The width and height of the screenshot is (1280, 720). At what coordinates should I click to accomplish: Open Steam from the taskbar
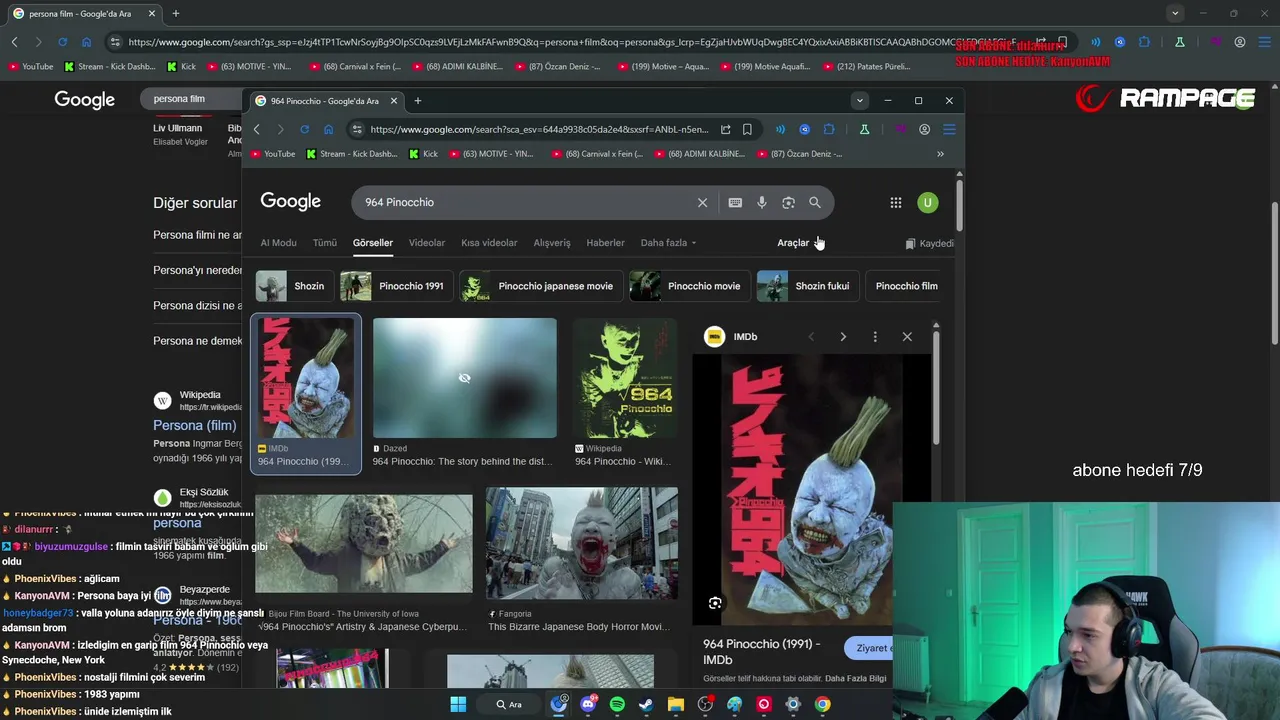[x=646, y=704]
